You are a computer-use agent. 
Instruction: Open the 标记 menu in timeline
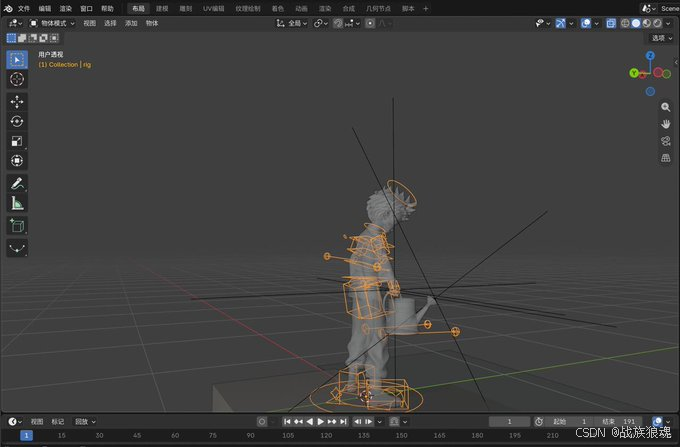pyautogui.click(x=58, y=421)
